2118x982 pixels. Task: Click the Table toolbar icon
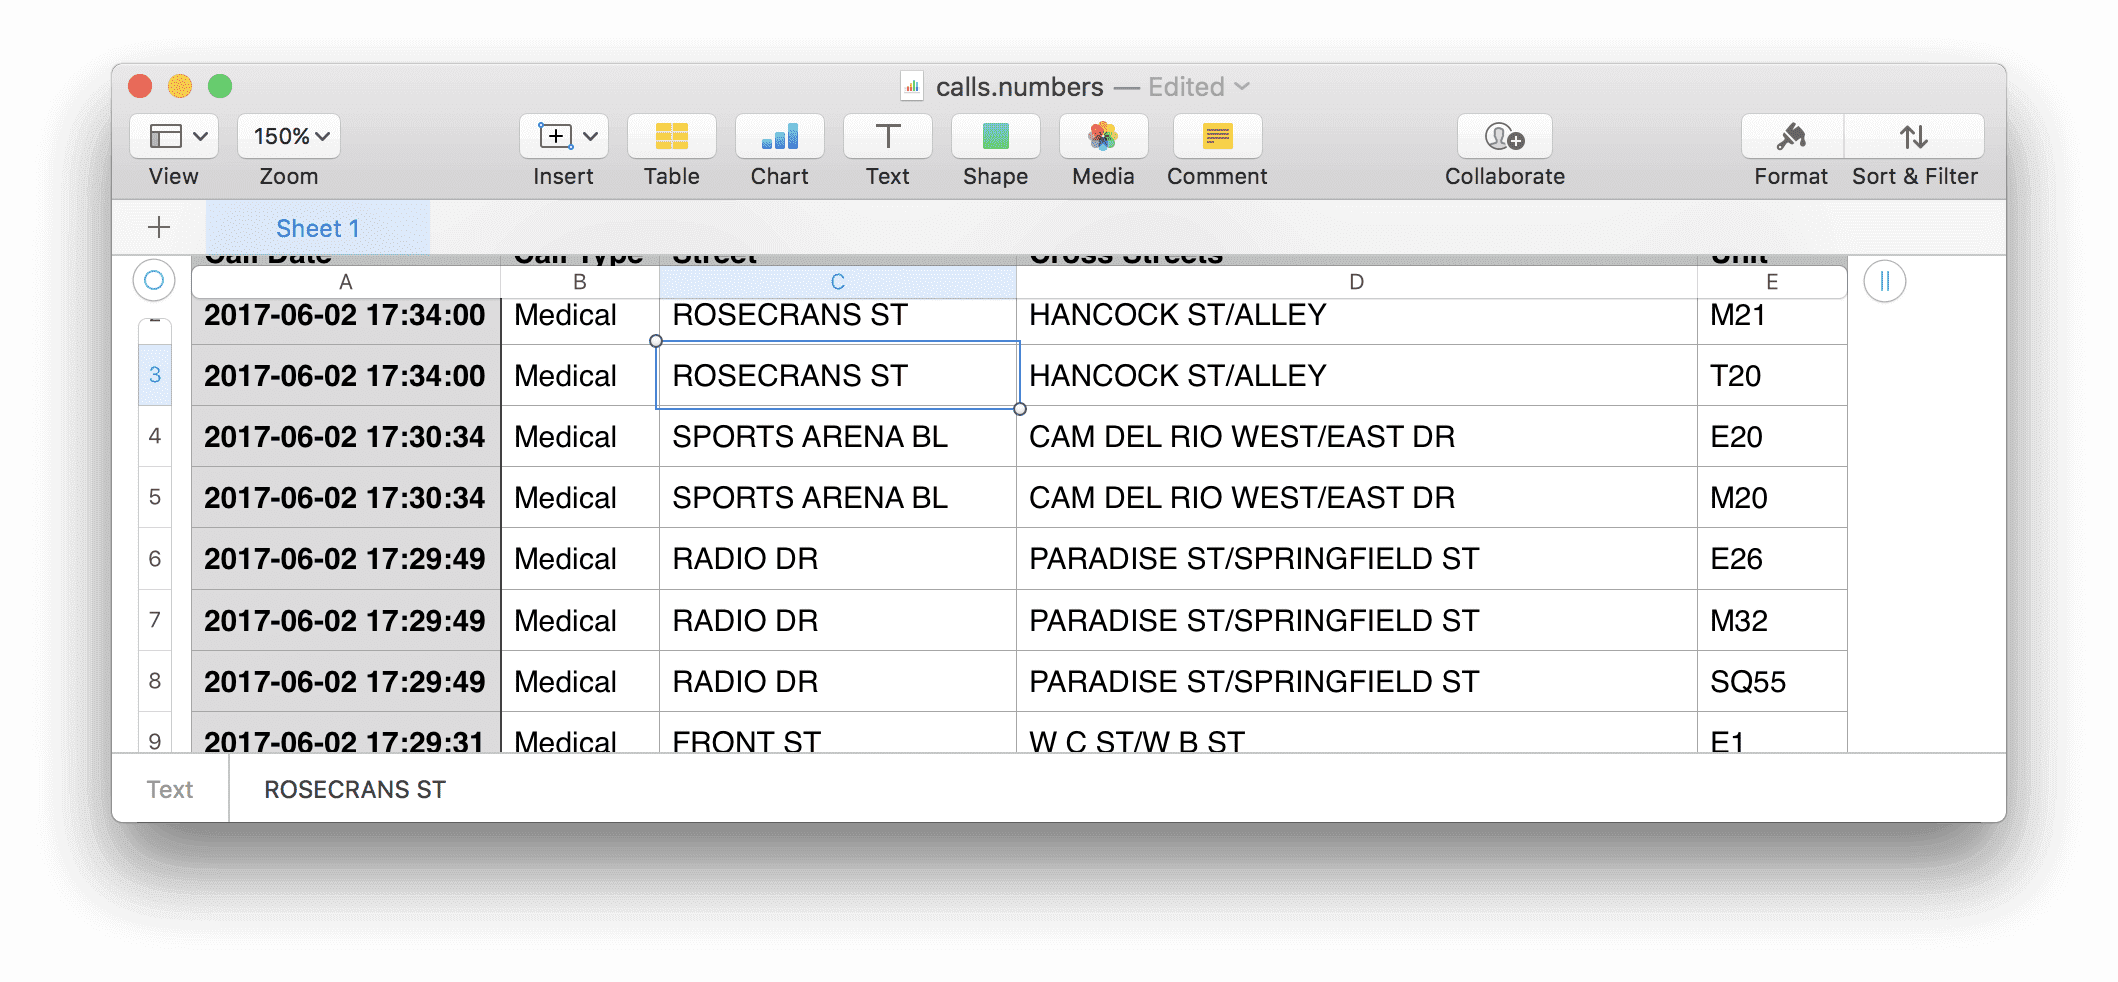click(671, 136)
